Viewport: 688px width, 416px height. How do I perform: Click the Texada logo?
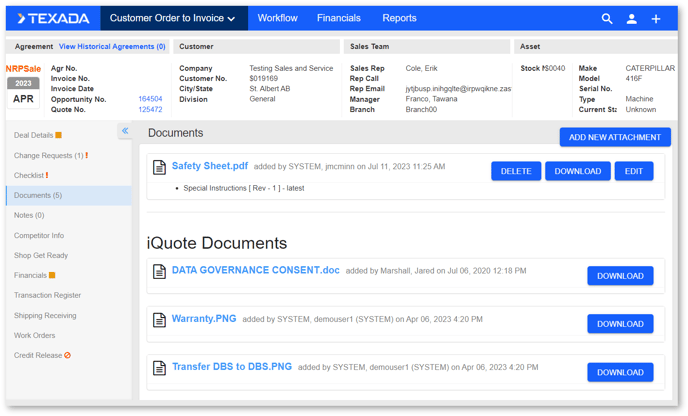(54, 18)
